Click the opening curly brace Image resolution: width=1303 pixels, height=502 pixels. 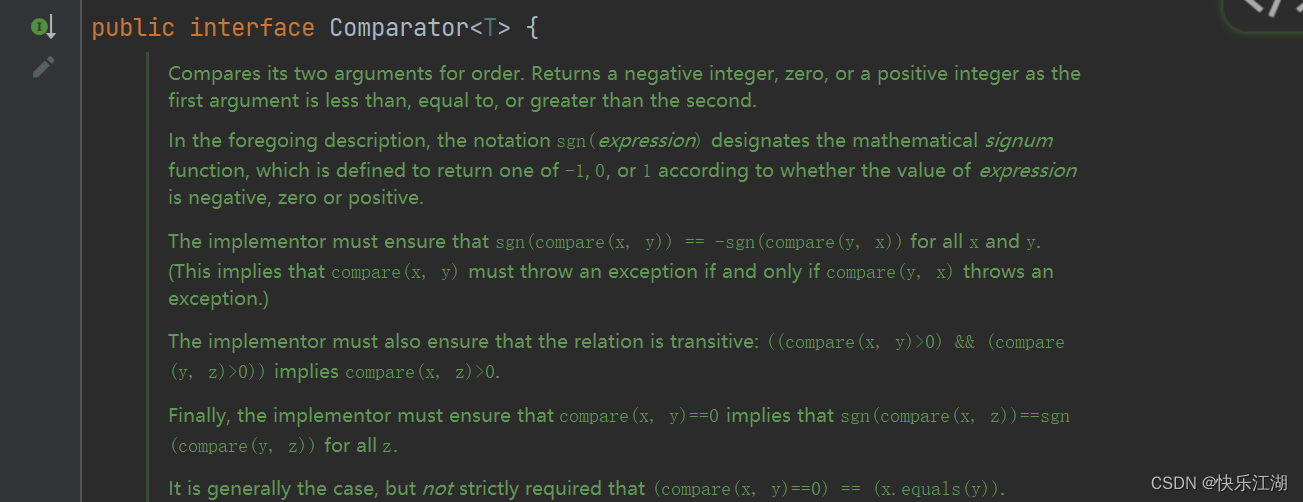pos(532,28)
